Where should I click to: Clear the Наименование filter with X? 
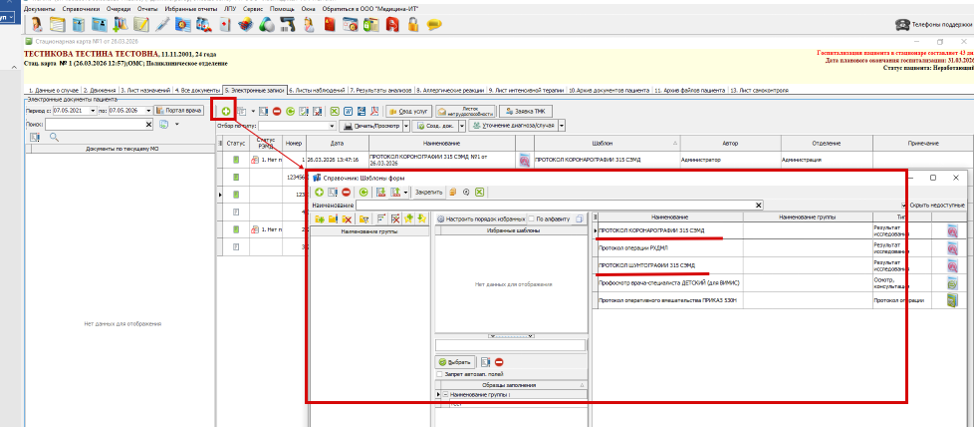(758, 204)
